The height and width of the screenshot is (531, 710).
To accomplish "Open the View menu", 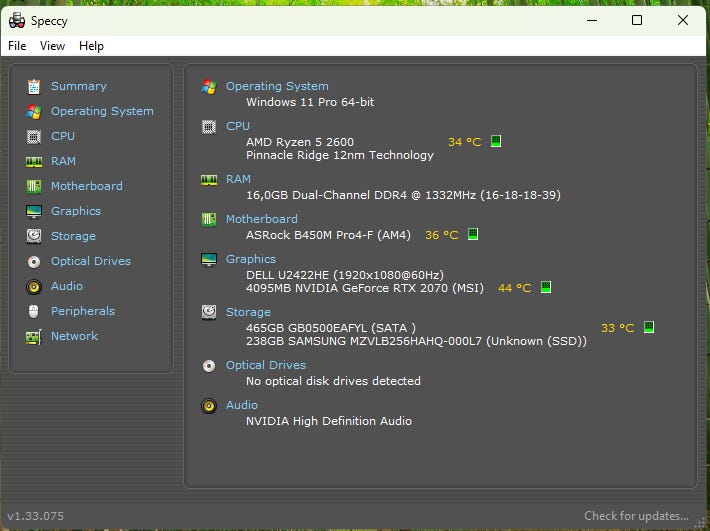I will (x=52, y=46).
